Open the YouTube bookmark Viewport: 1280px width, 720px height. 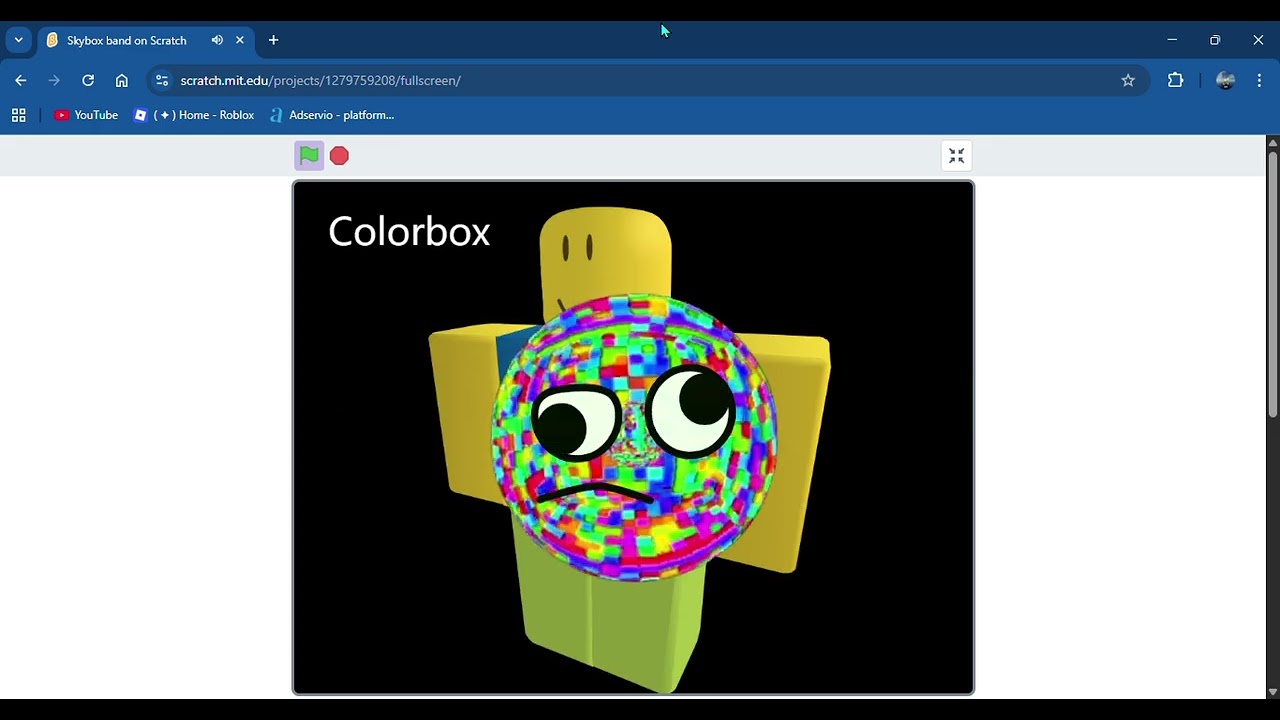(86, 115)
